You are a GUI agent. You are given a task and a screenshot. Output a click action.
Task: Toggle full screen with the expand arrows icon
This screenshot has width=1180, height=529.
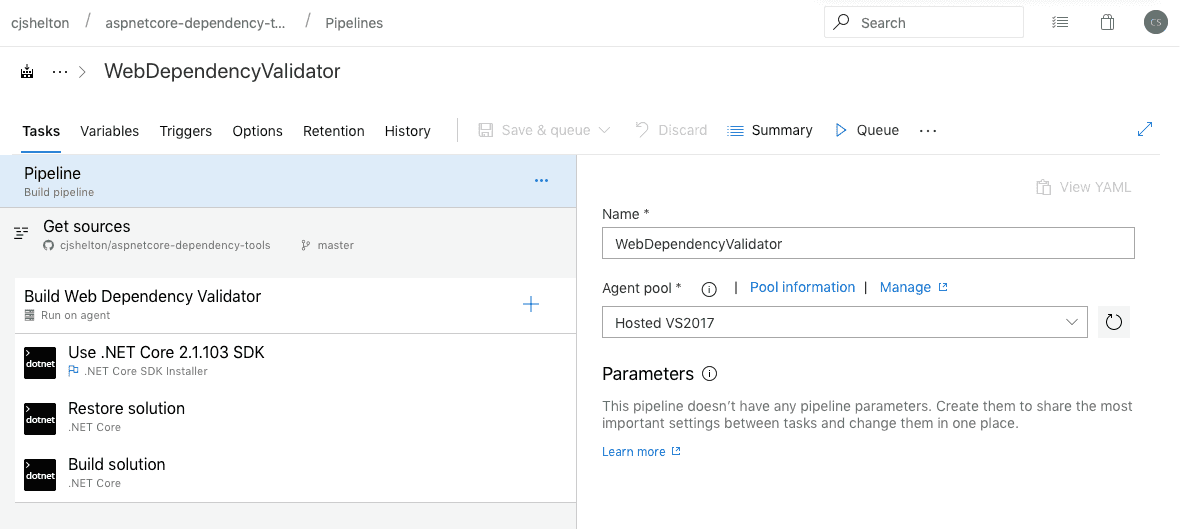point(1145,129)
